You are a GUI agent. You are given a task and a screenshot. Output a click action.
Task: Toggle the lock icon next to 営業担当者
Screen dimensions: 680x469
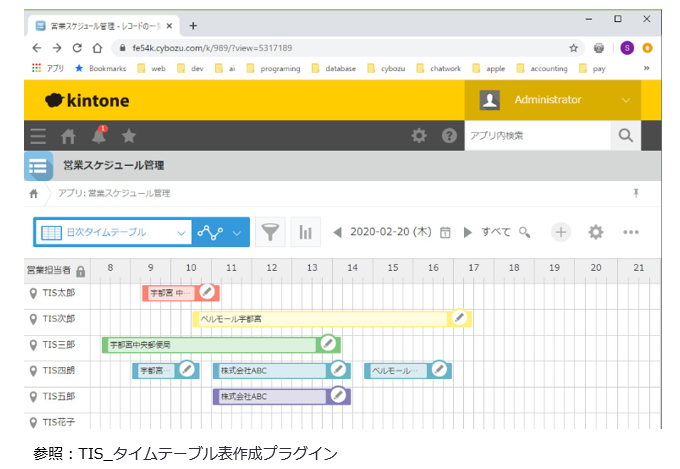(80, 270)
